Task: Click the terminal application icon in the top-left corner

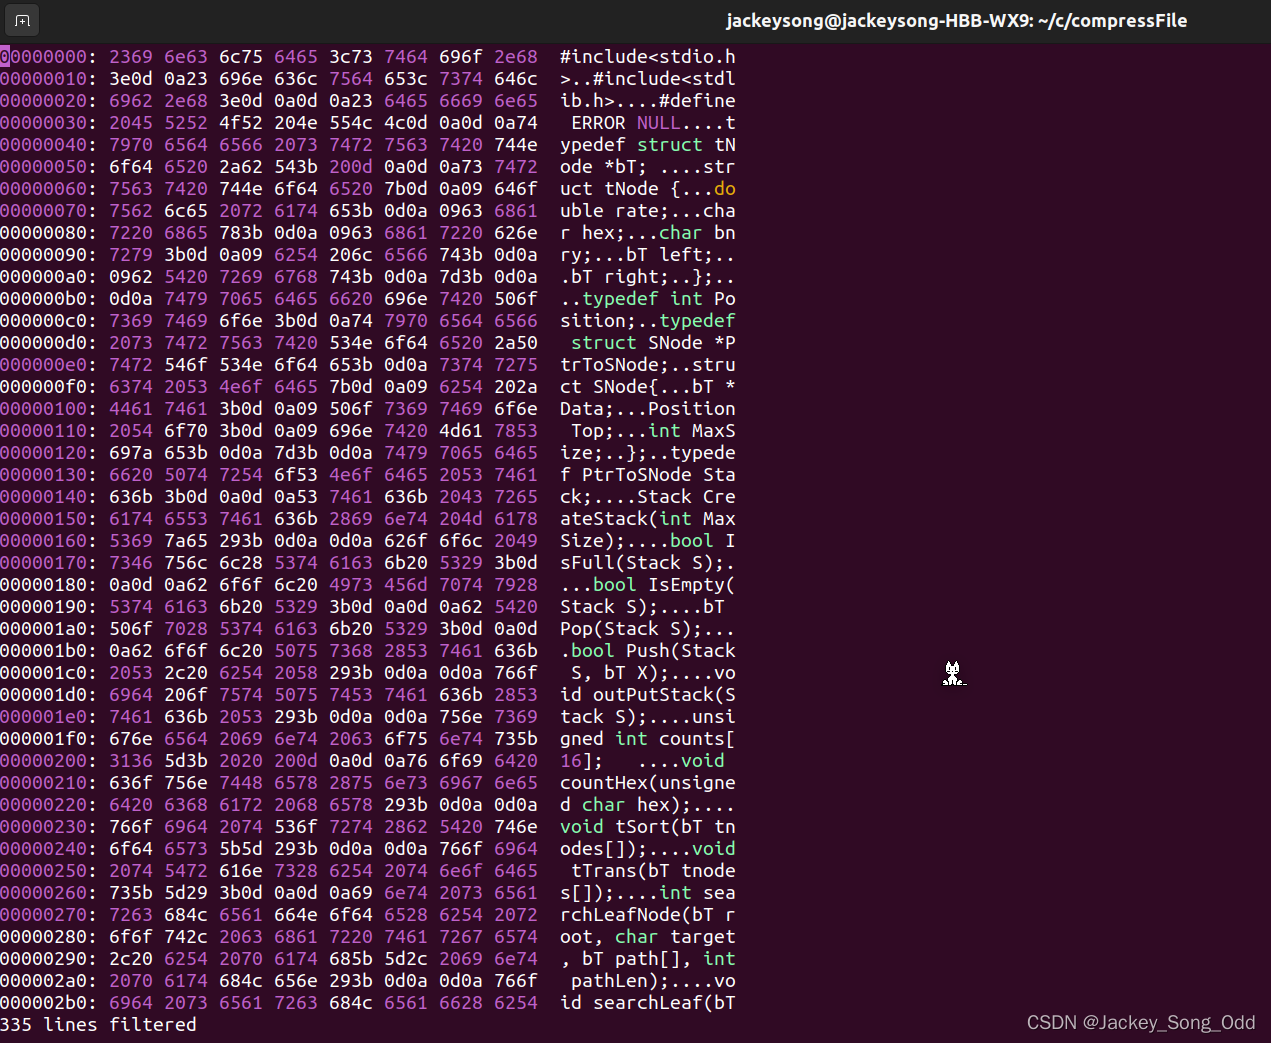Action: coord(21,20)
